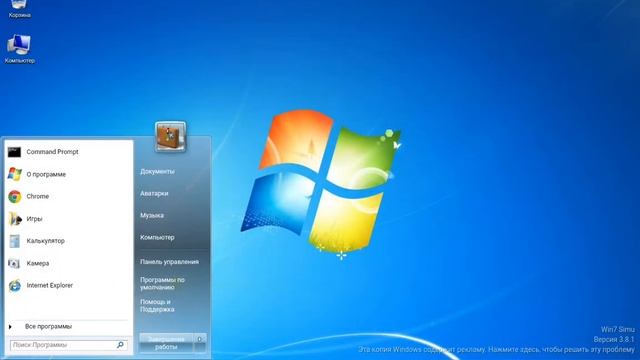640x360 pixels.
Task: Click the Windows flag icon beside О программе
Action: (x=15, y=174)
